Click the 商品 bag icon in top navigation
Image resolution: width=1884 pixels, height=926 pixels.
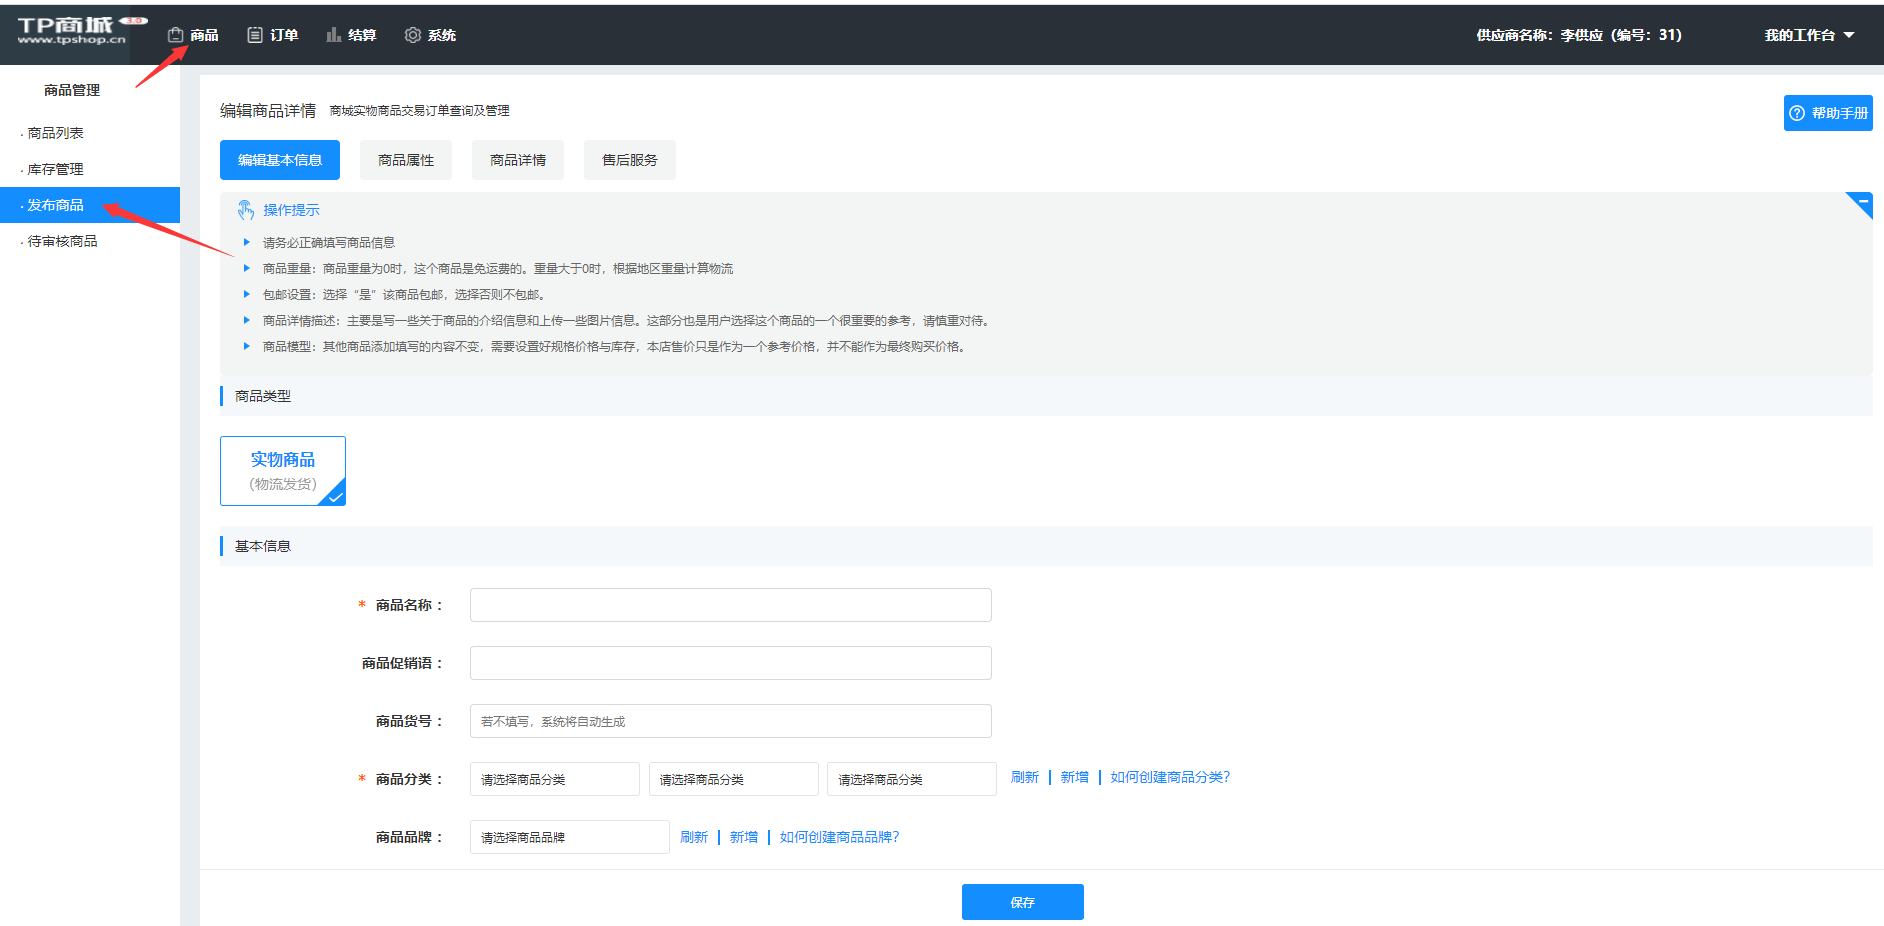click(176, 35)
